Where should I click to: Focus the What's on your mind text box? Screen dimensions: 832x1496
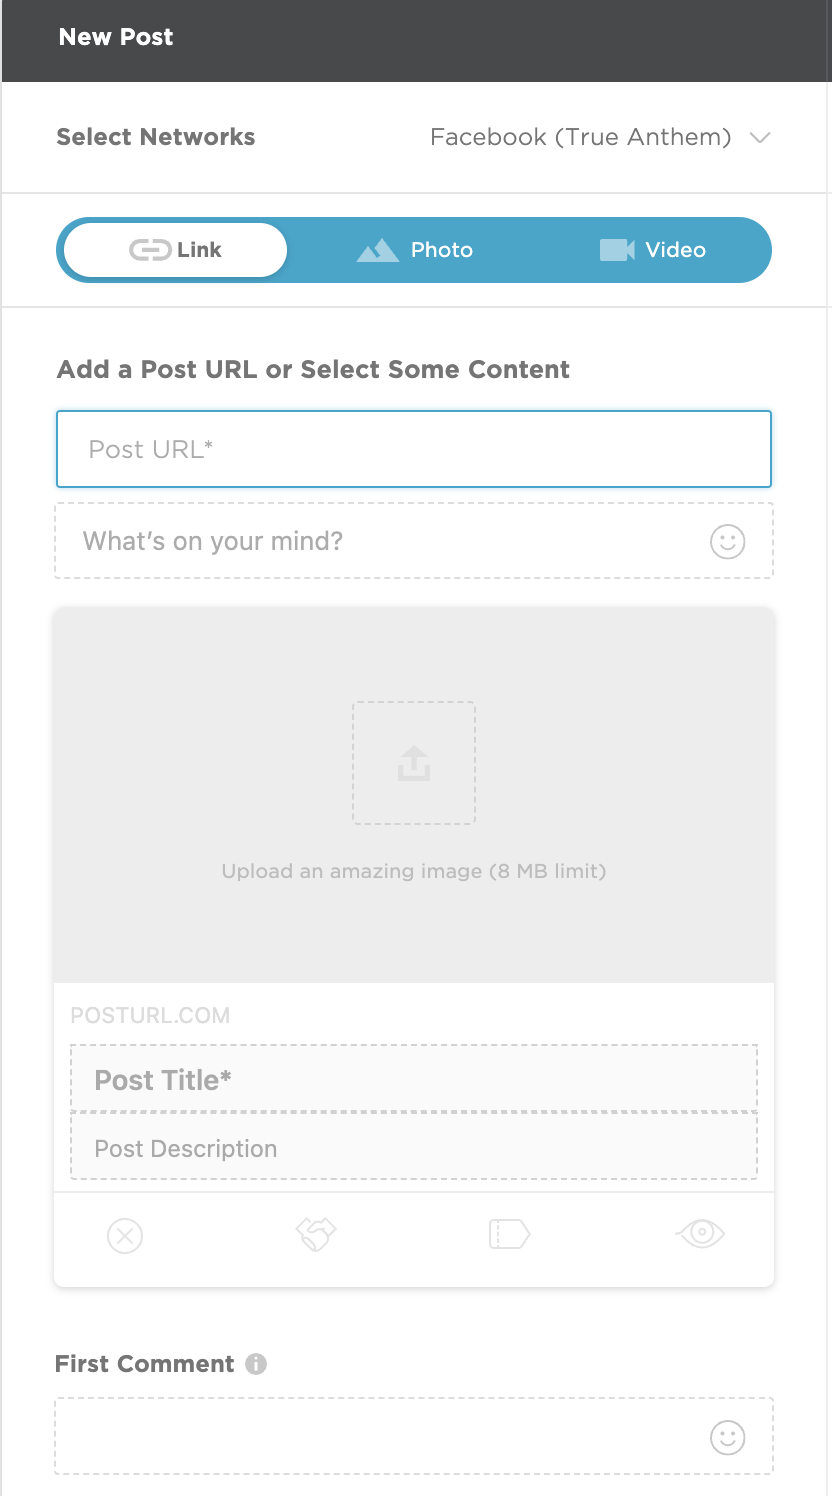pyautogui.click(x=414, y=541)
